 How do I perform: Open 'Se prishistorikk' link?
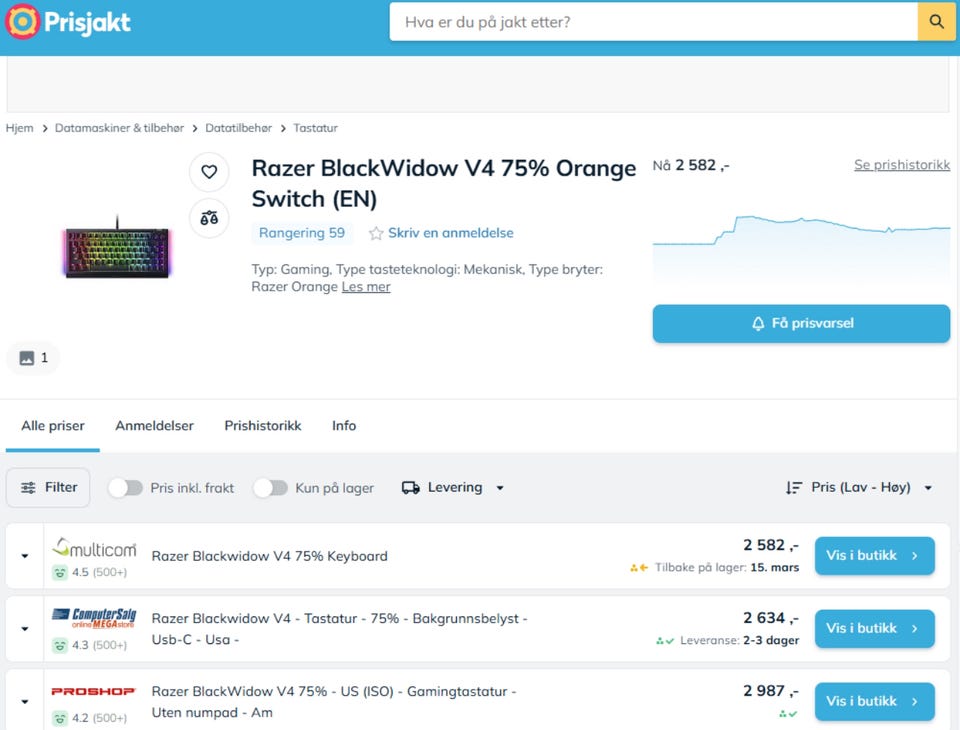[x=902, y=165]
